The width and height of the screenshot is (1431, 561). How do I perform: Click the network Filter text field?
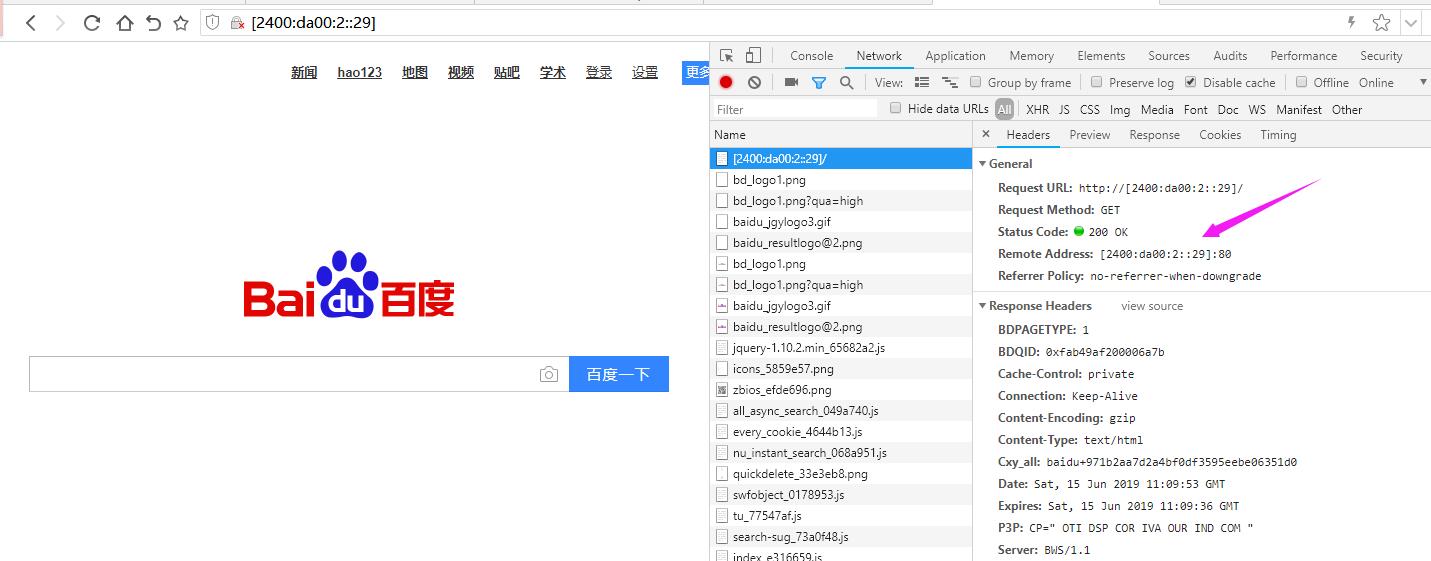click(795, 109)
